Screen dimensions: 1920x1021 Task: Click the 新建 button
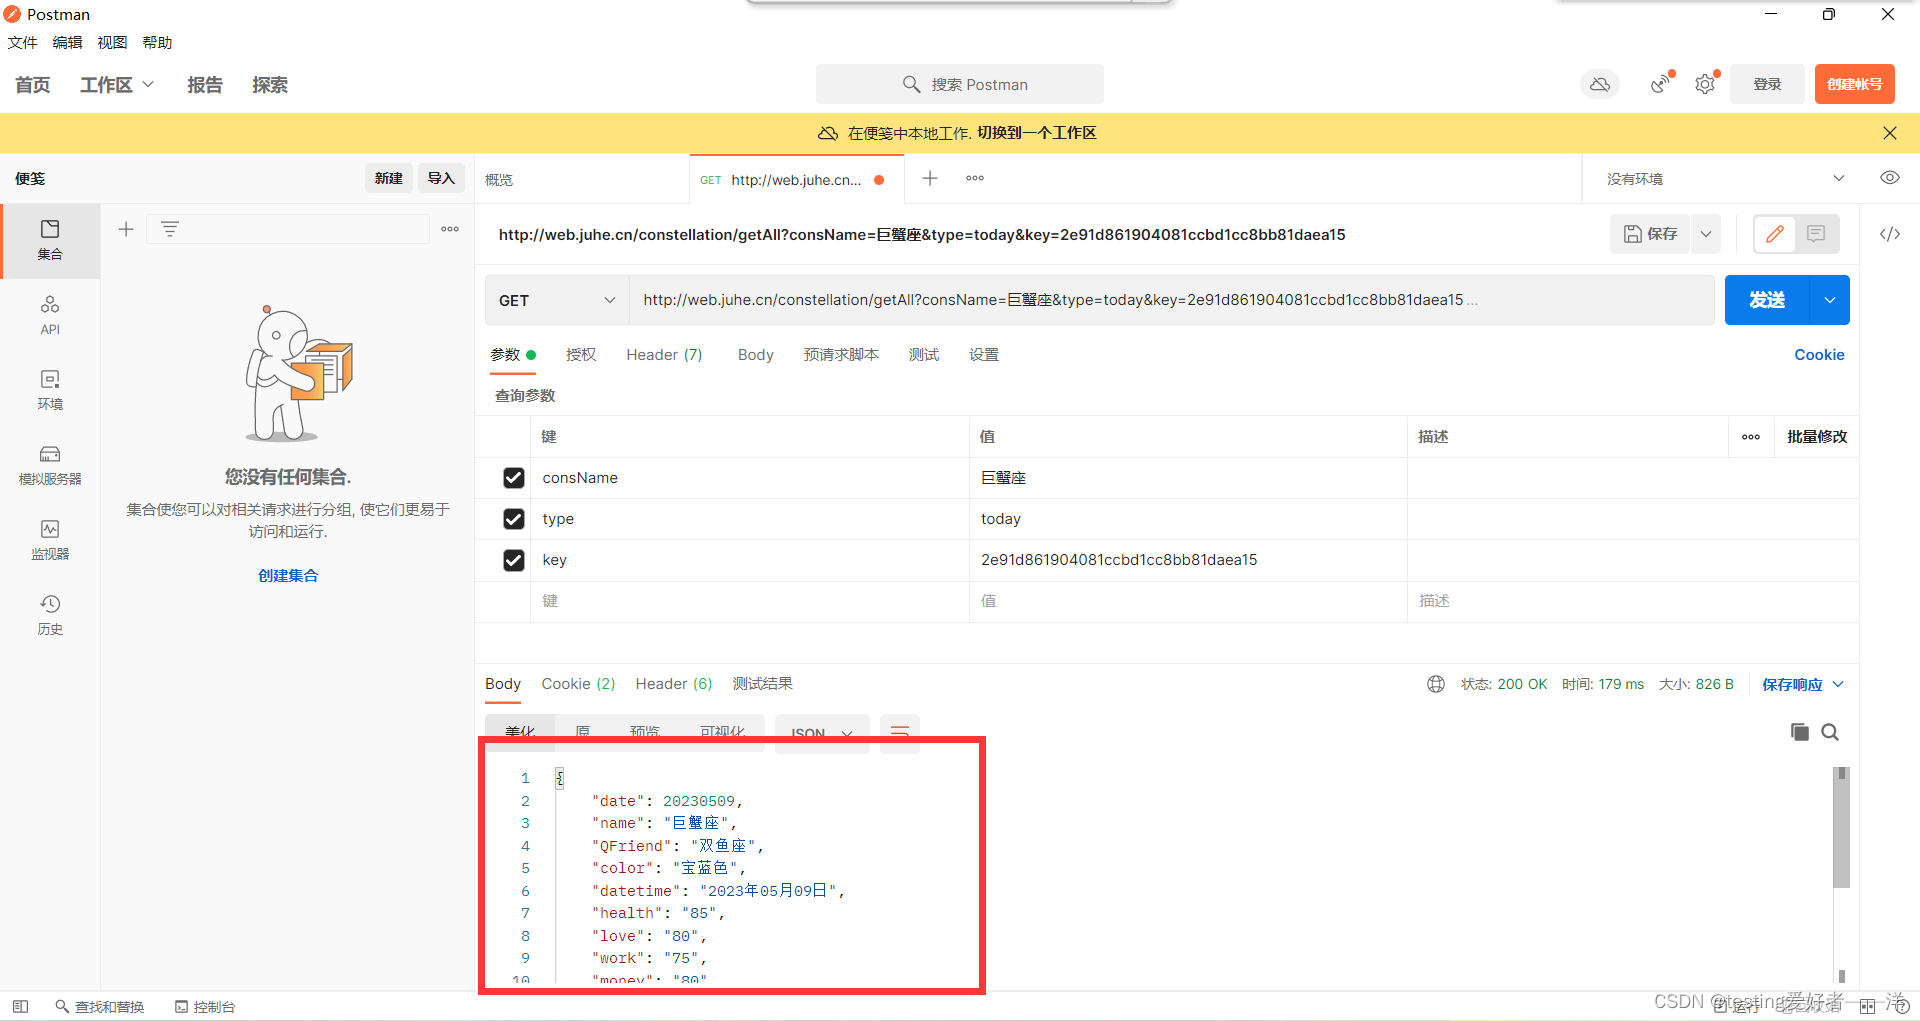(389, 178)
